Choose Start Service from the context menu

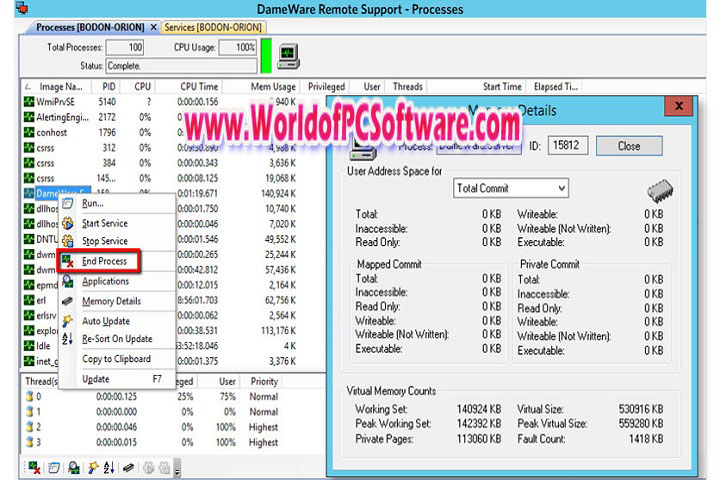[117, 223]
